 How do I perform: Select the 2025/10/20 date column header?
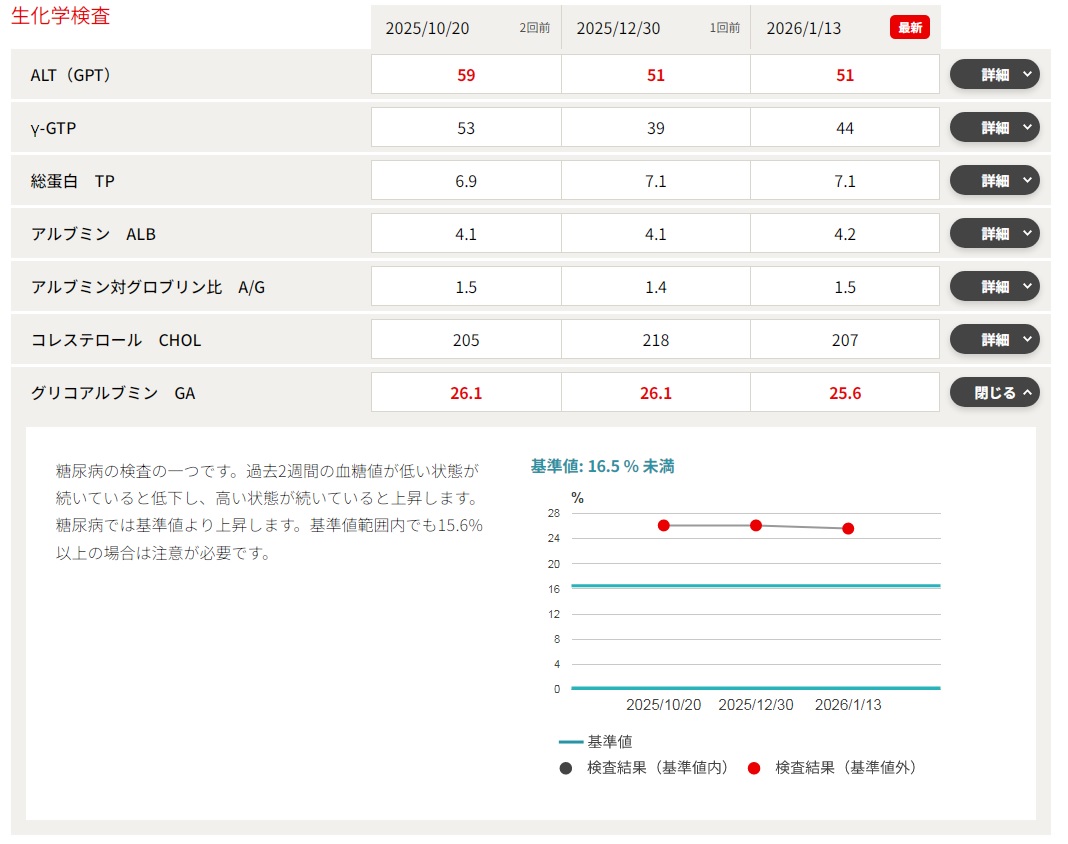click(x=427, y=28)
